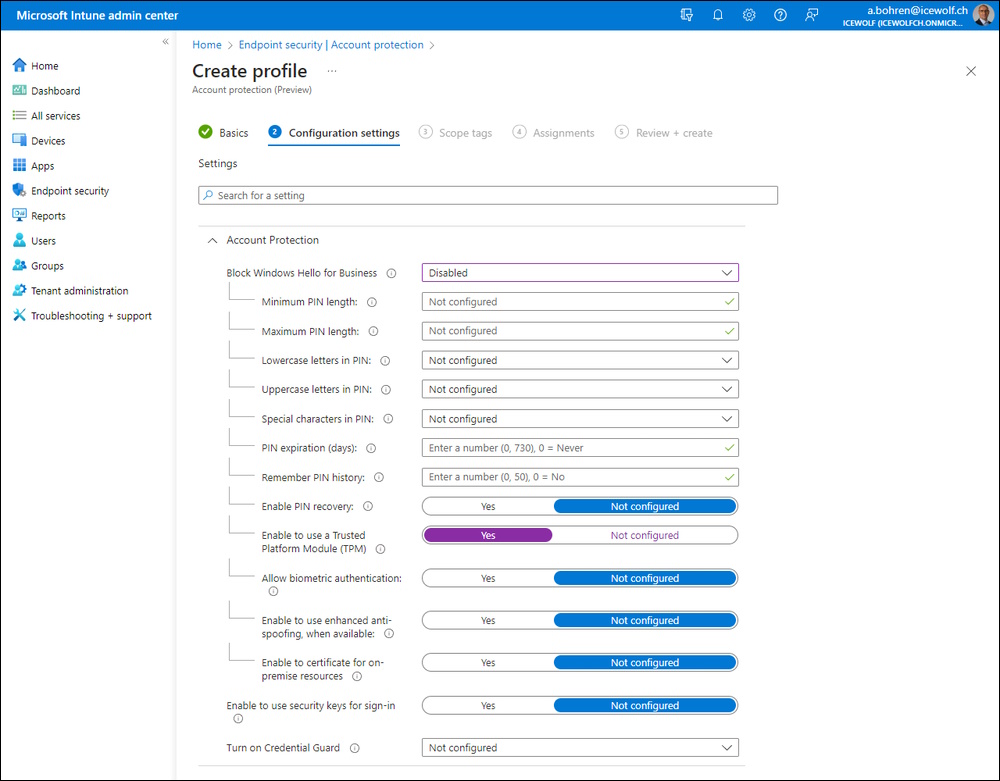Select Not configured for biometric authentication
Image resolution: width=1000 pixels, height=781 pixels.
point(645,578)
